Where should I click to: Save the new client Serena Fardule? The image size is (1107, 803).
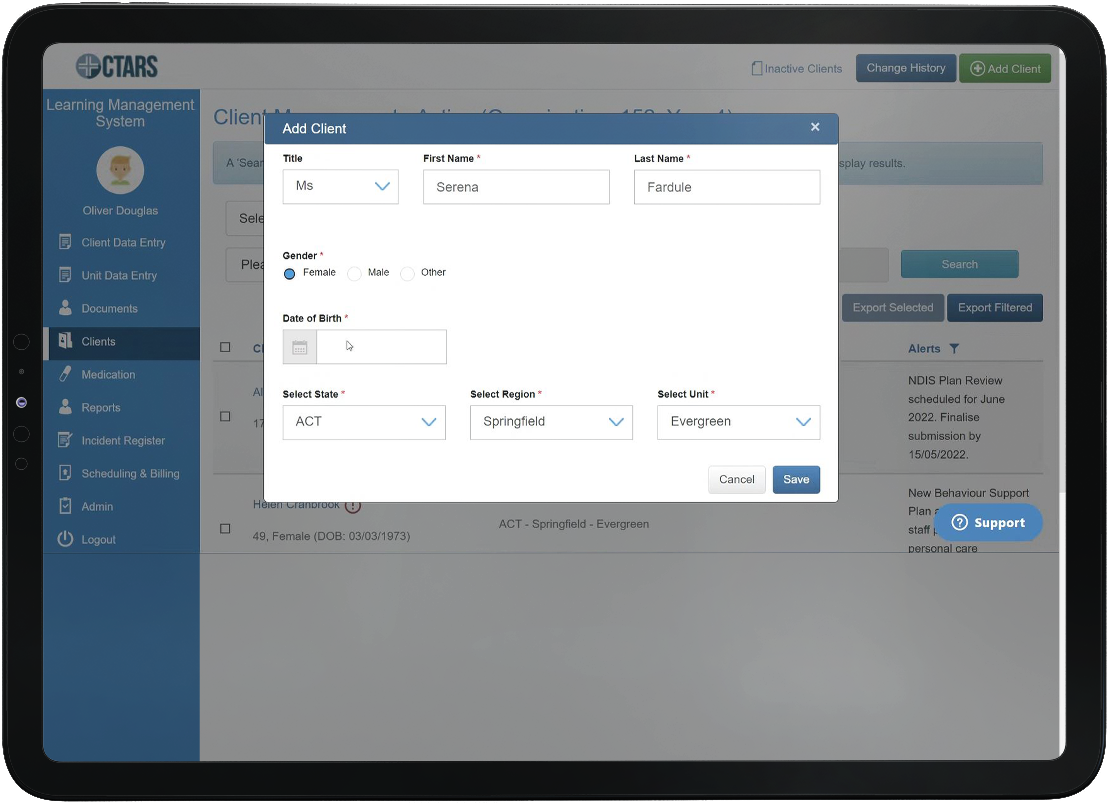tap(796, 480)
